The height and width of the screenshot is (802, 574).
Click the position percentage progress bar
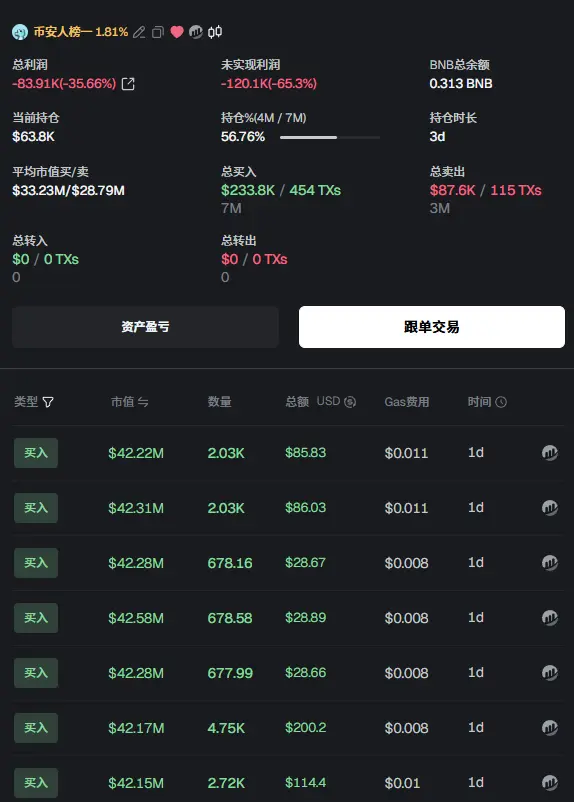pyautogui.click(x=330, y=137)
